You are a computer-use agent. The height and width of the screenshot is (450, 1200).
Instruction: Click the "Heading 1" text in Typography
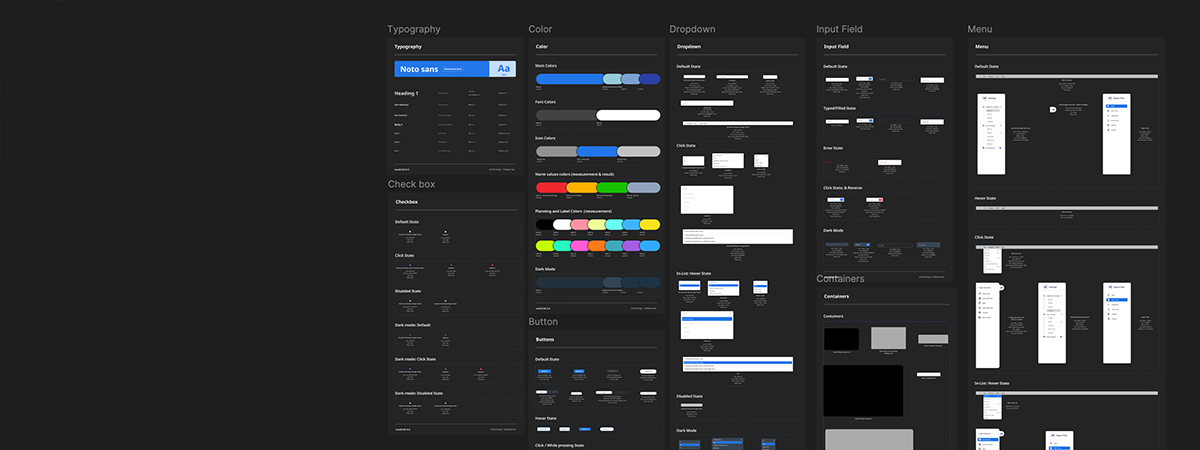point(406,93)
